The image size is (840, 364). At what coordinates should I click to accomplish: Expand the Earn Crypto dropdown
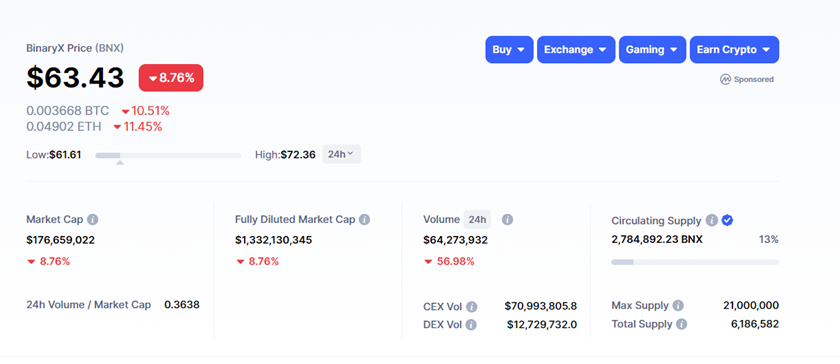[x=734, y=50]
